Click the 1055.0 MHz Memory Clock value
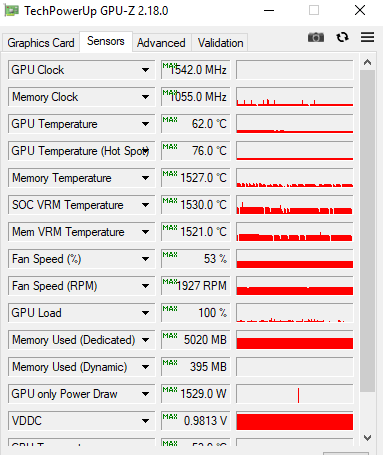 point(196,97)
